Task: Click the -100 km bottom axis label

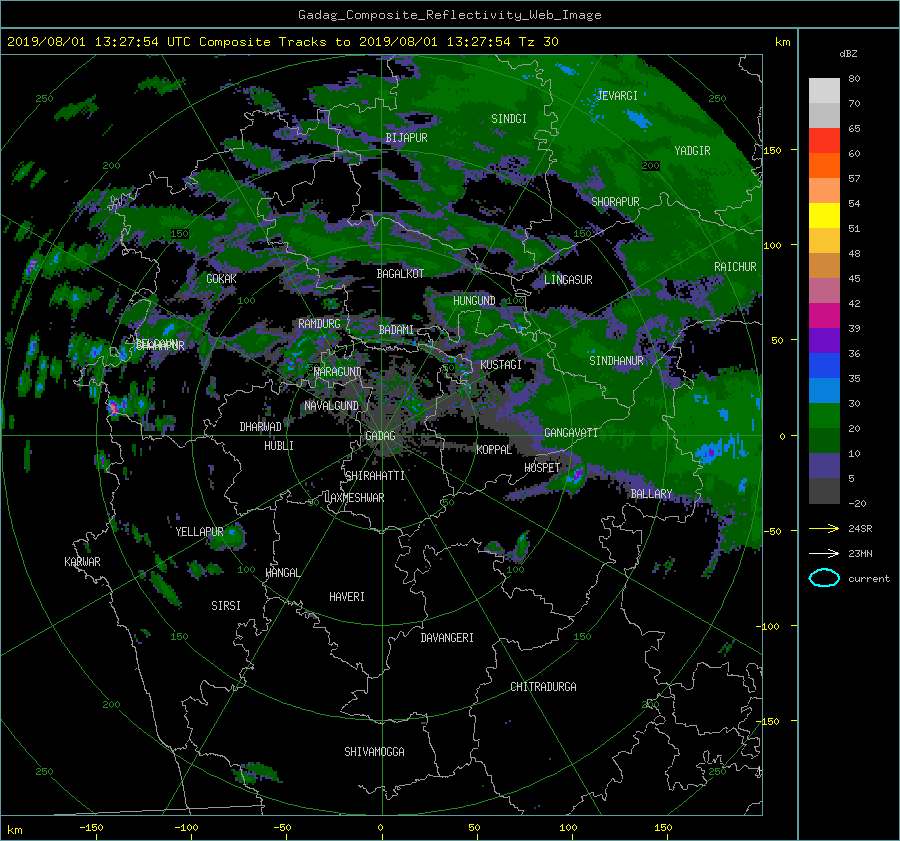Action: pos(187,828)
